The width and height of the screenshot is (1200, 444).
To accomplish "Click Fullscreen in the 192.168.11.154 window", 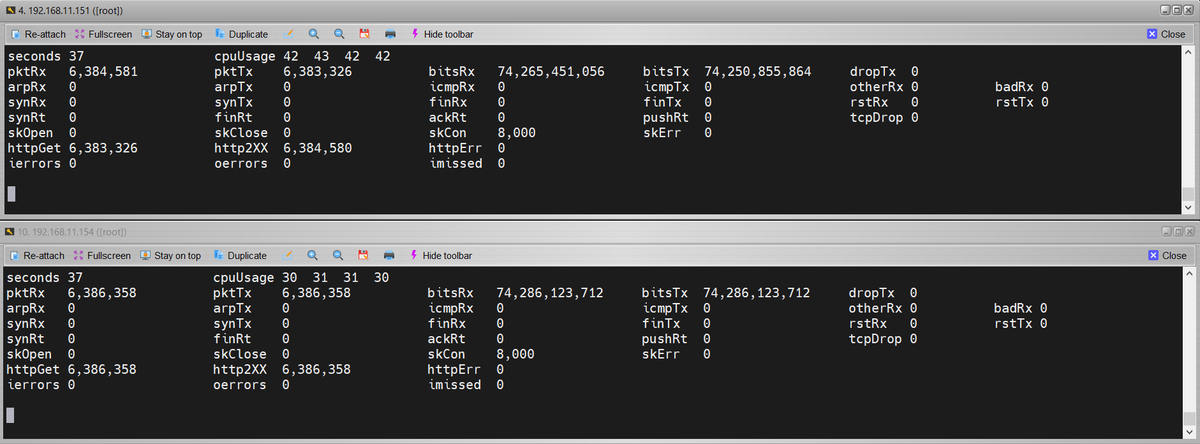I will 104,255.
